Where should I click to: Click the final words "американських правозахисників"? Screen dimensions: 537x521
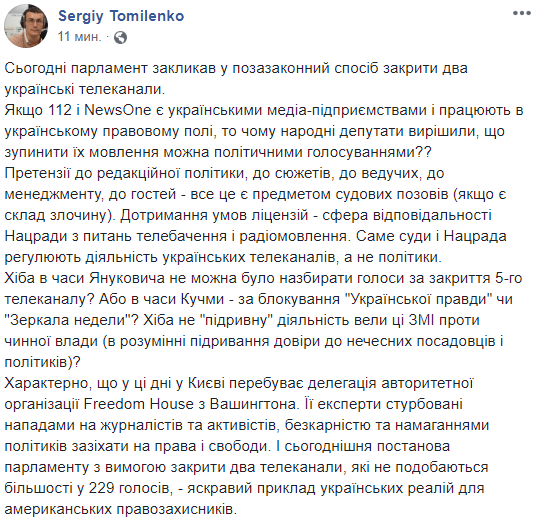tap(121, 509)
